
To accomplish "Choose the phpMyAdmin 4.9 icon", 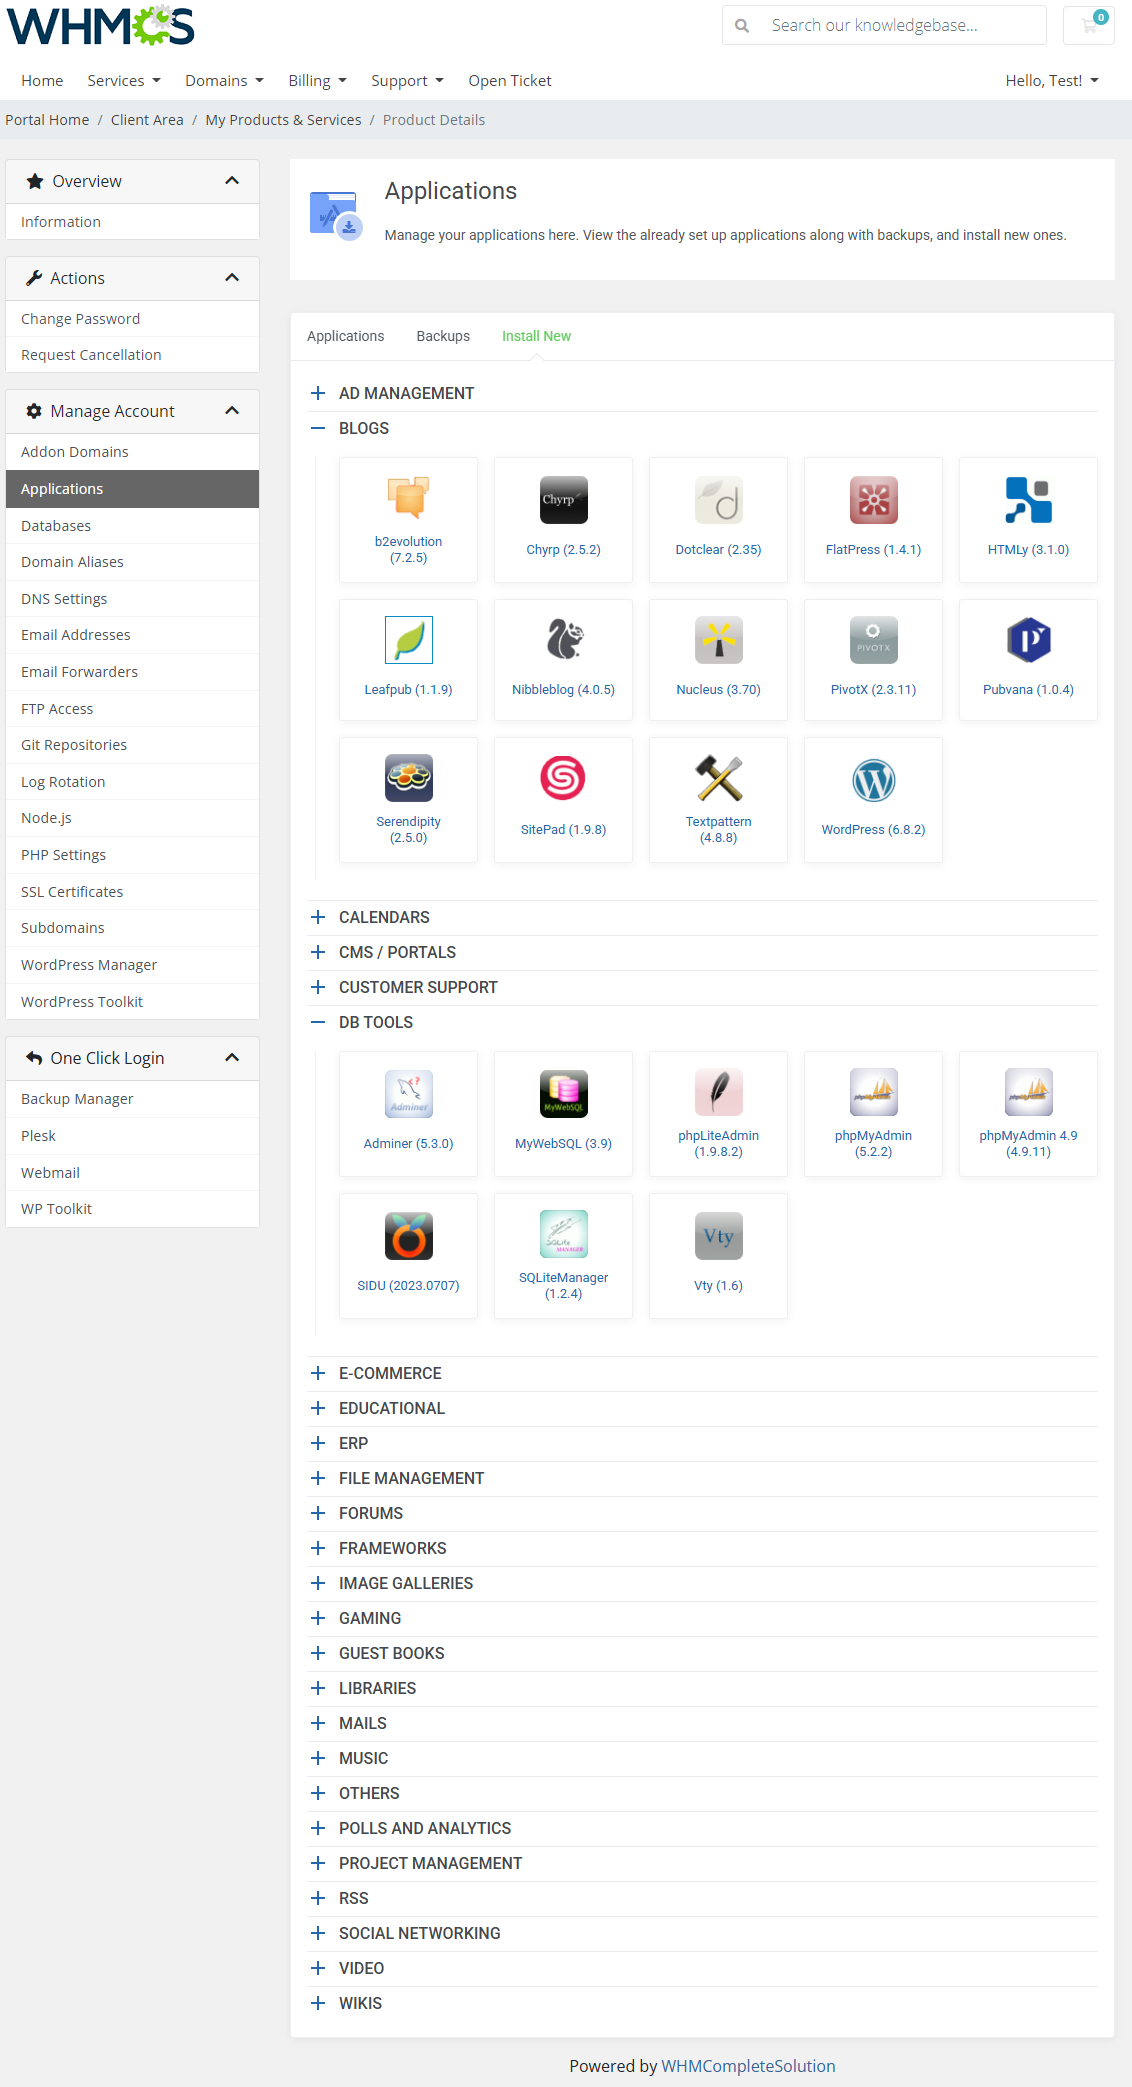I will 1028,1092.
